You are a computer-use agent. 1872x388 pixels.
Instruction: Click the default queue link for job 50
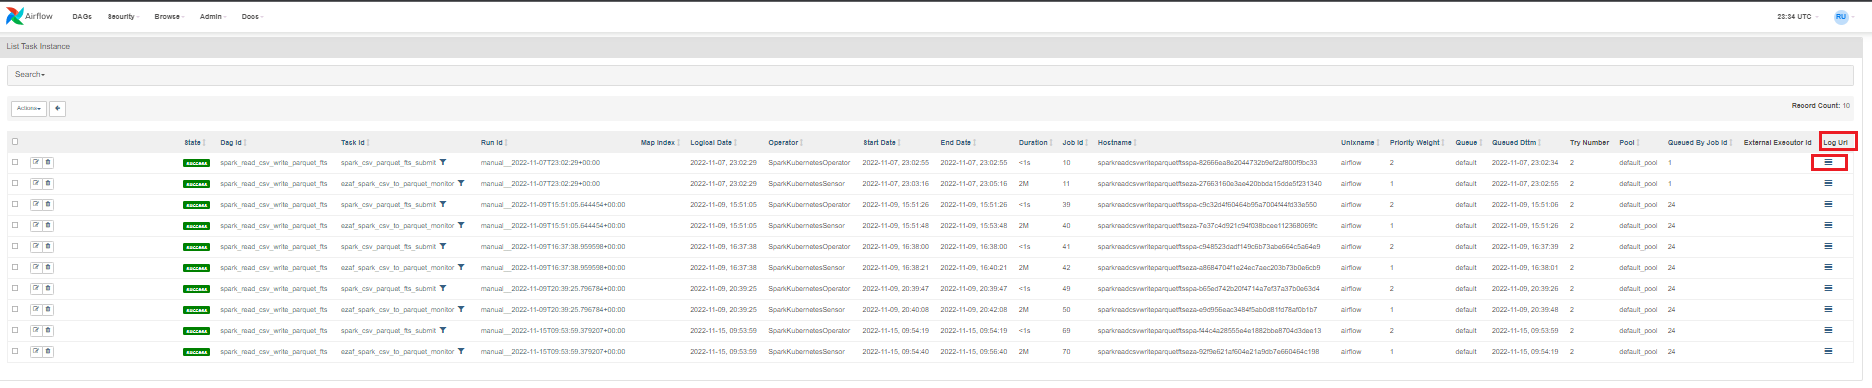pos(1466,309)
